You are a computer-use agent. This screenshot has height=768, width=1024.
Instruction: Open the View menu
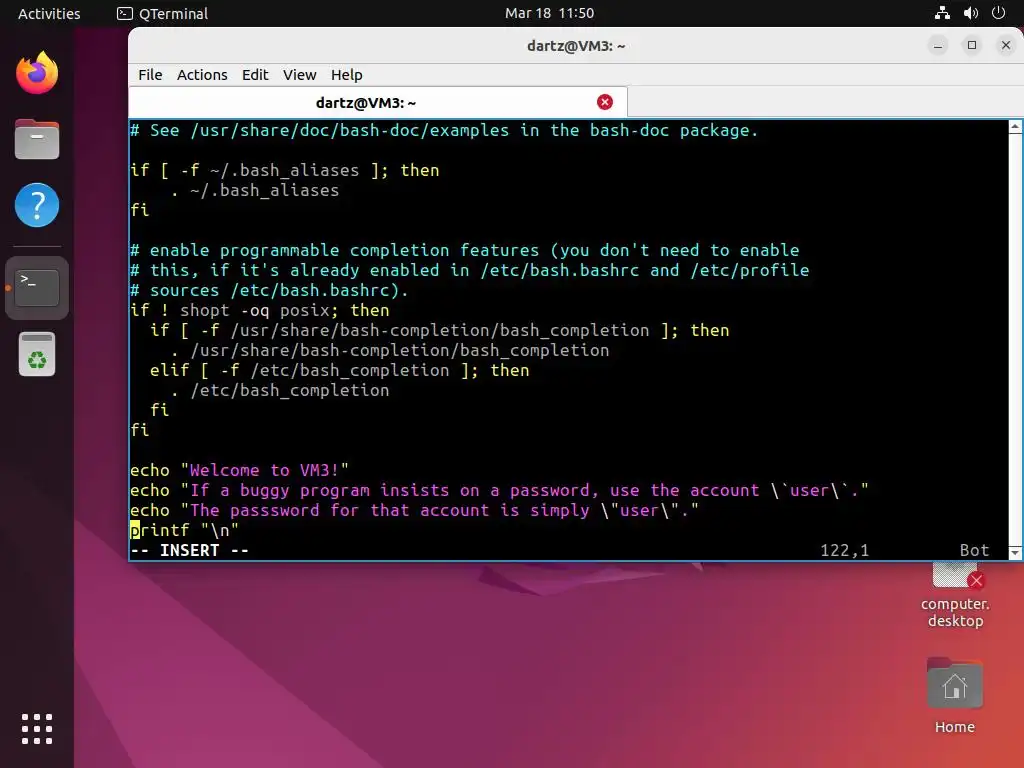(x=299, y=75)
